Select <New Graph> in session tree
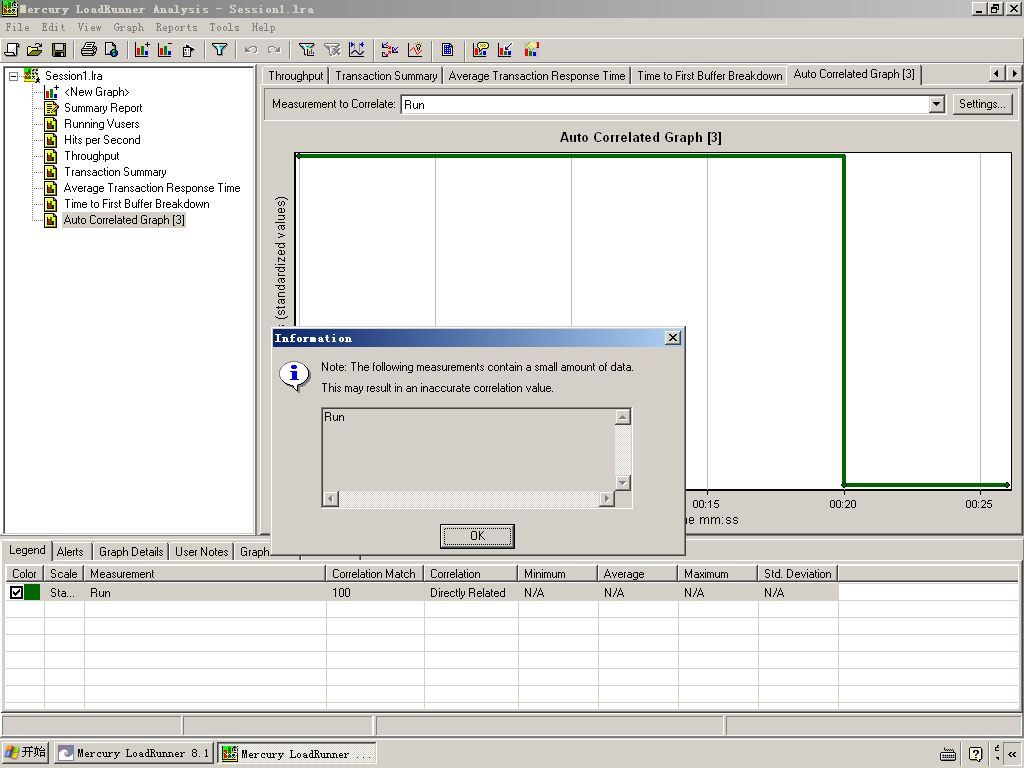1024x768 pixels. [x=97, y=92]
